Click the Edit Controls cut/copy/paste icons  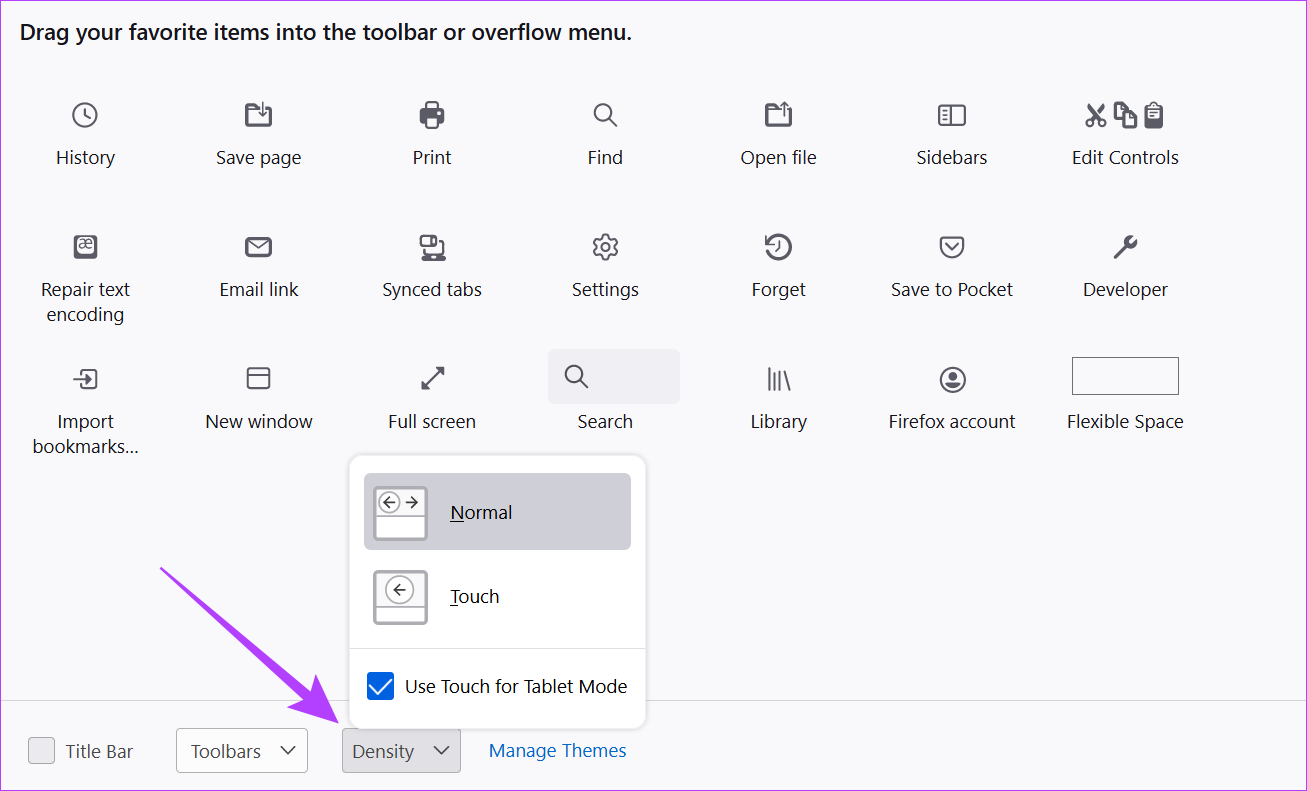[1125, 116]
